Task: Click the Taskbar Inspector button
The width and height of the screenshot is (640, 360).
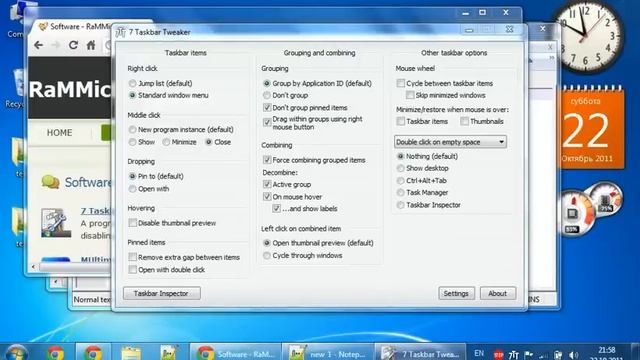Action: click(162, 293)
